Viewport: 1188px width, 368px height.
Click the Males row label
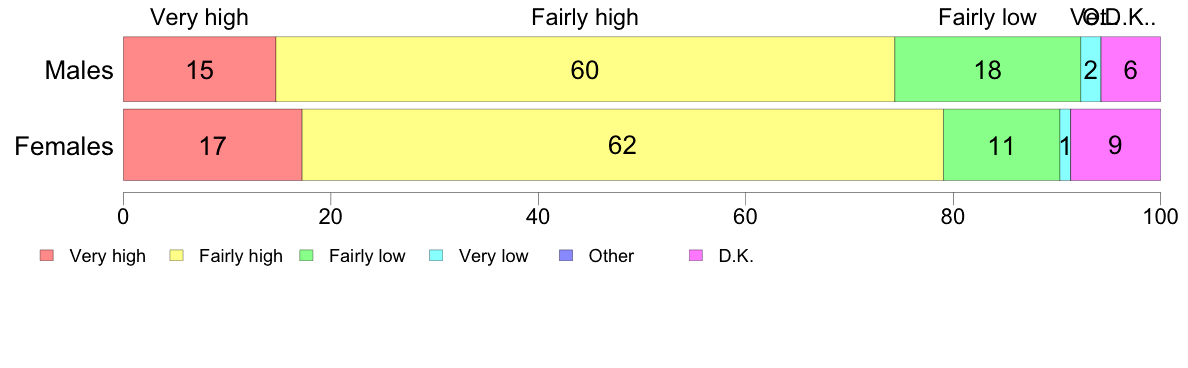pyautogui.click(x=79, y=70)
